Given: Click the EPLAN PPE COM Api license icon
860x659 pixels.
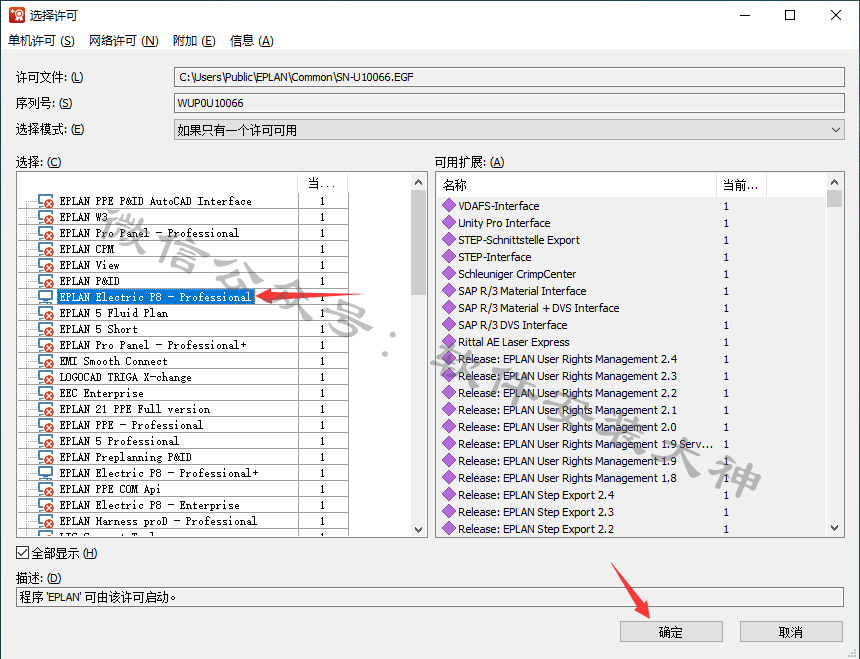Looking at the screenshot, I should click(x=46, y=489).
